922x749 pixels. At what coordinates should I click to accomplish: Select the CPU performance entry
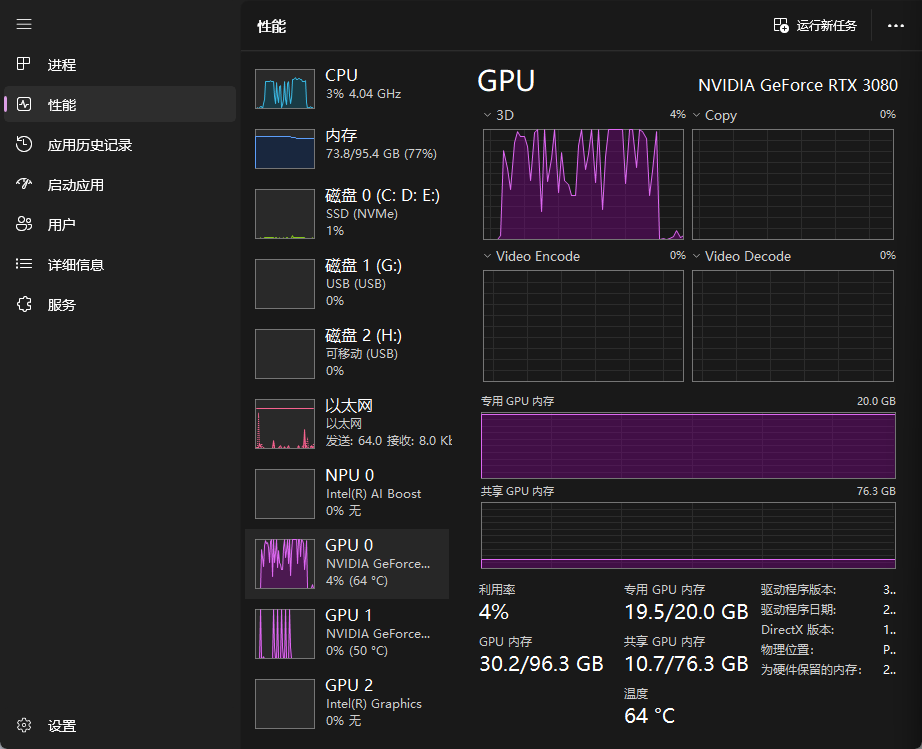347,89
